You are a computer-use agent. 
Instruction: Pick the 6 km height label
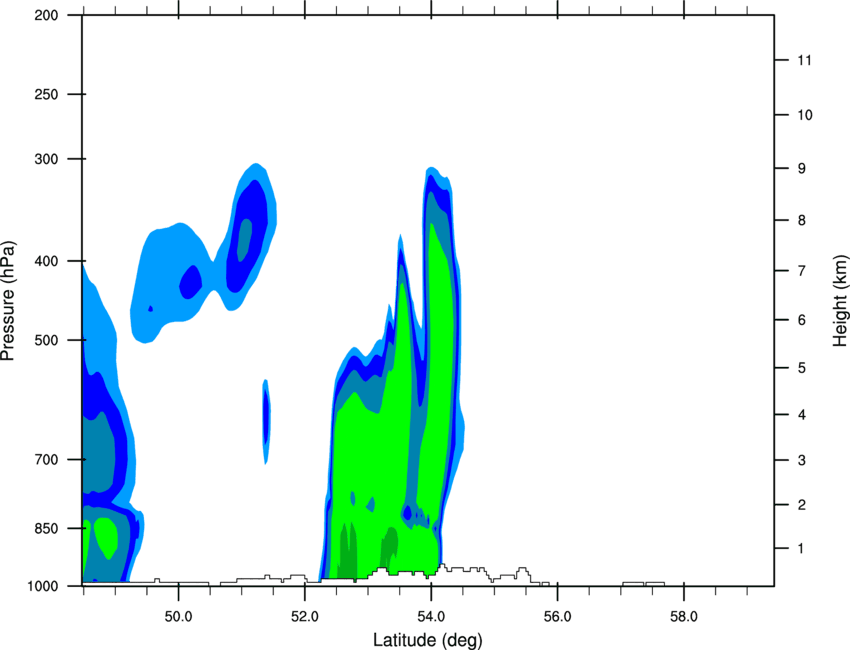click(x=802, y=320)
